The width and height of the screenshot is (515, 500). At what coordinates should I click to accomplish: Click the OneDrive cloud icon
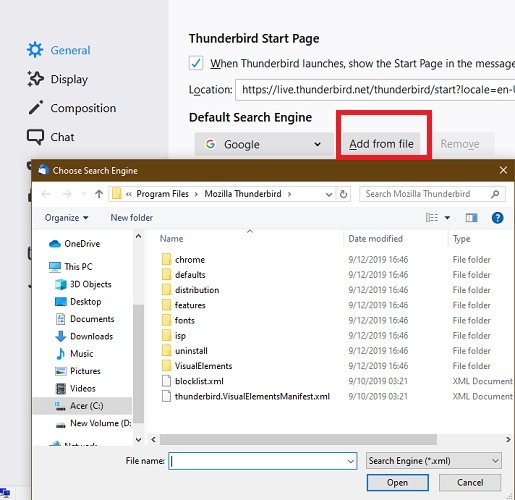point(55,244)
